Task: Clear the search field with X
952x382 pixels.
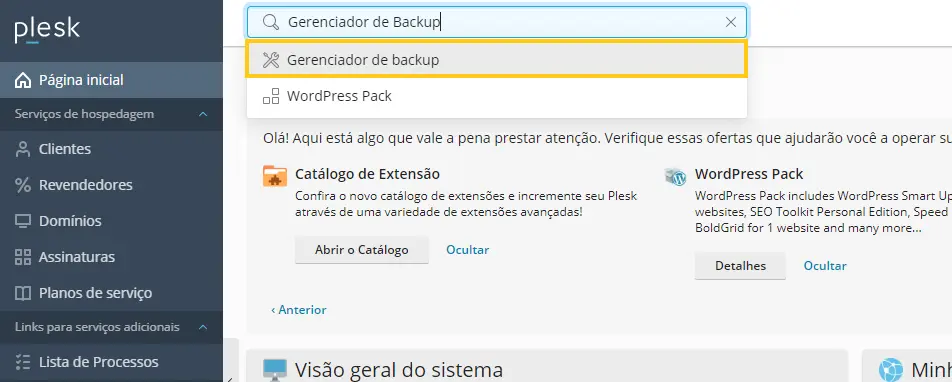Action: click(x=731, y=22)
